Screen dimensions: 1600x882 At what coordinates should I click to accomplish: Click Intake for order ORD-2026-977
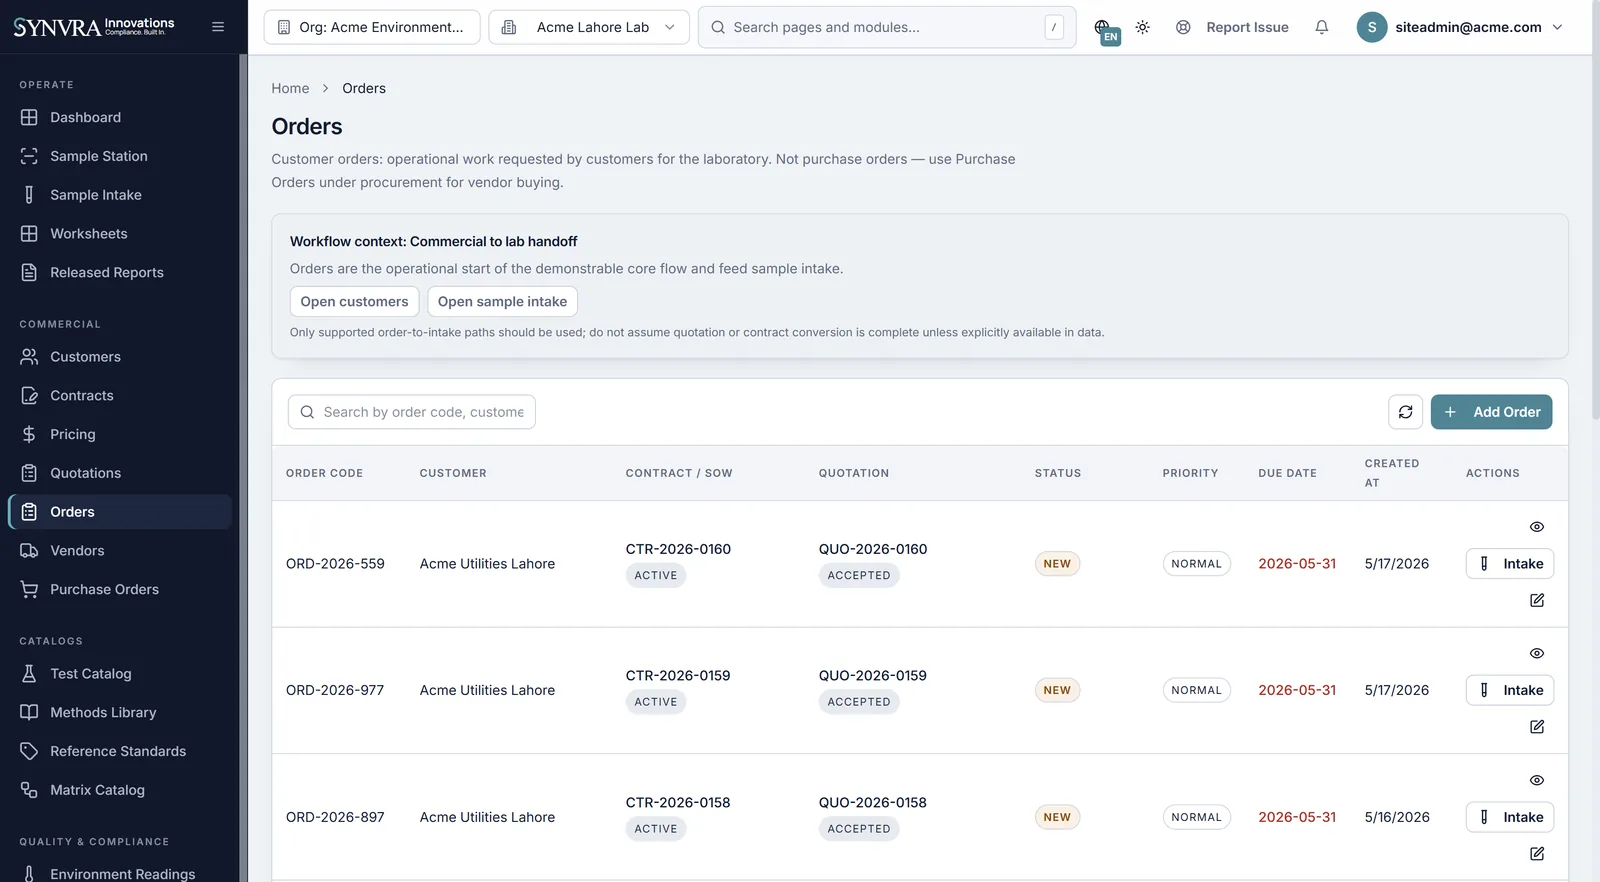pos(1510,690)
